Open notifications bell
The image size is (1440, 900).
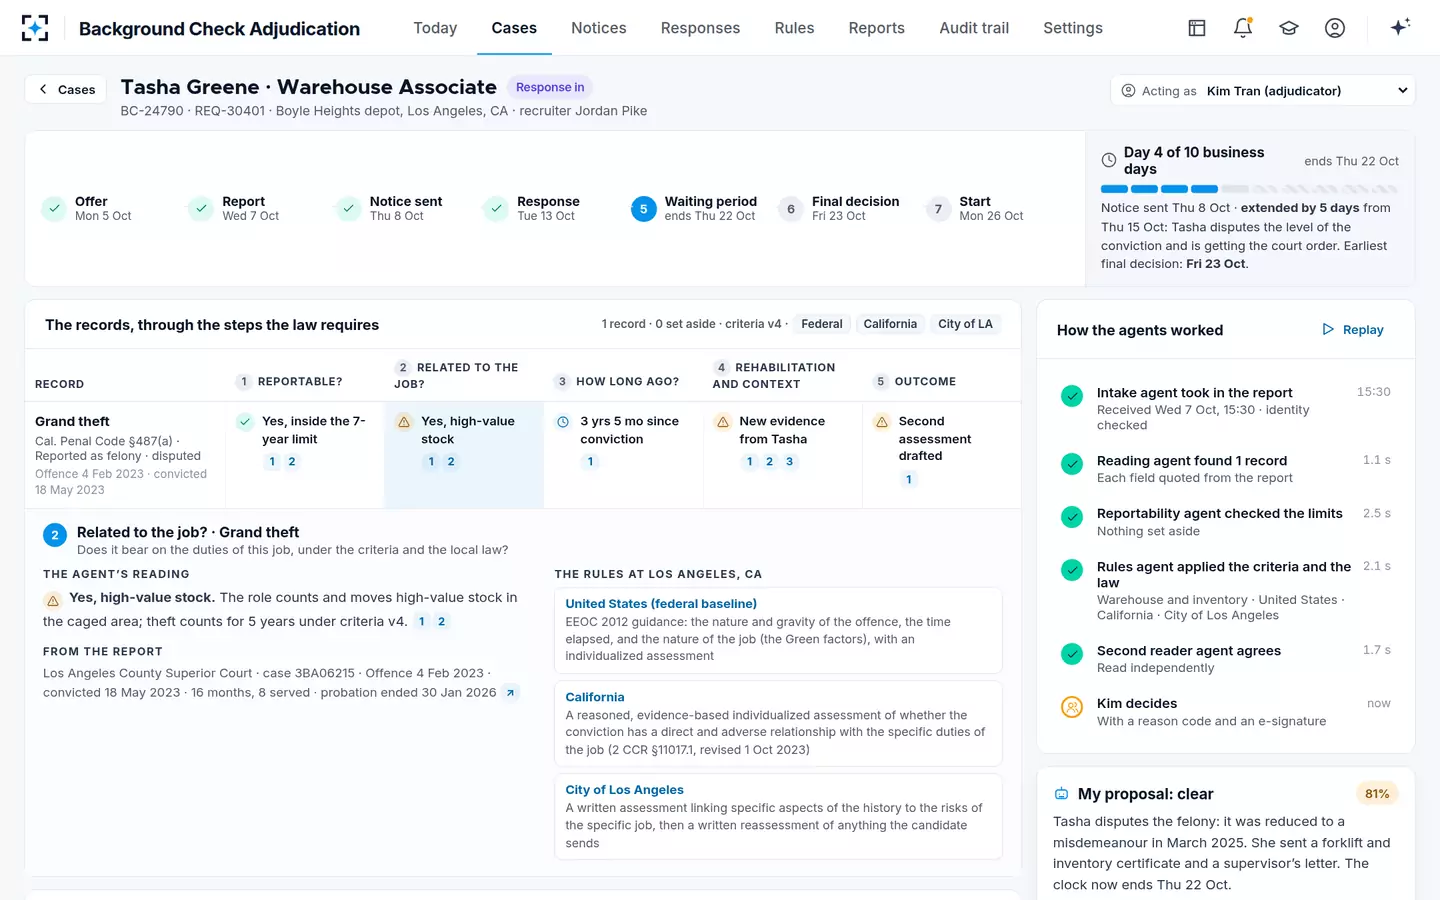coord(1243,28)
